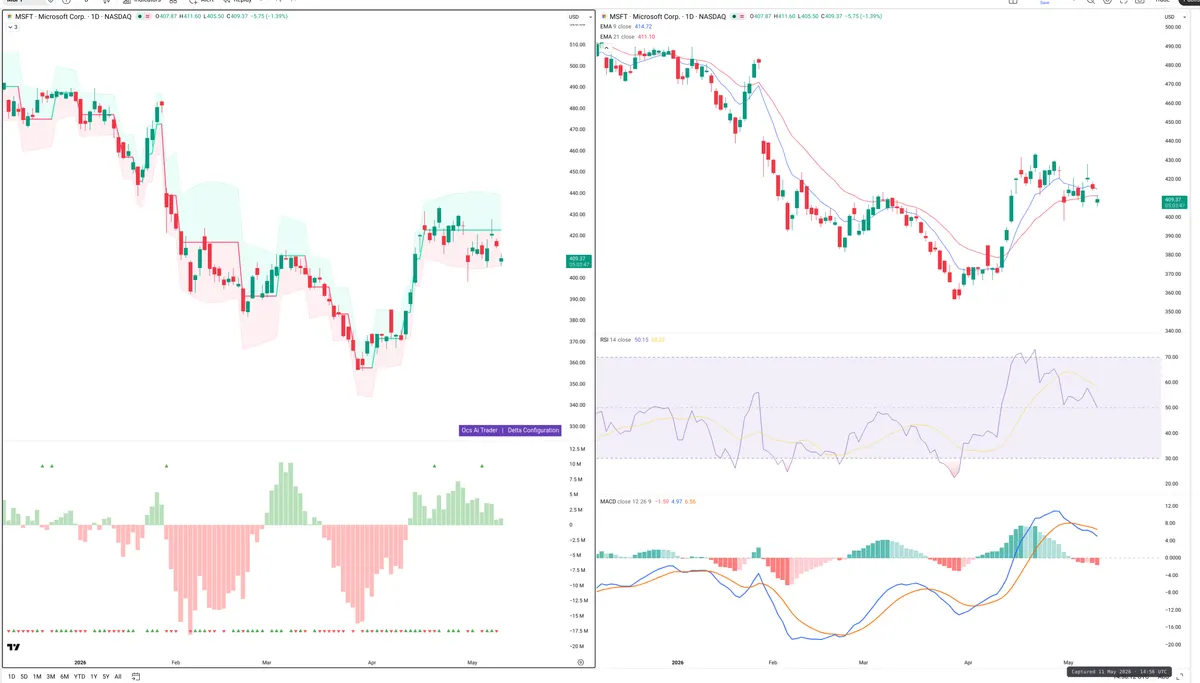Select the RSI 14 close legend

tap(615, 340)
